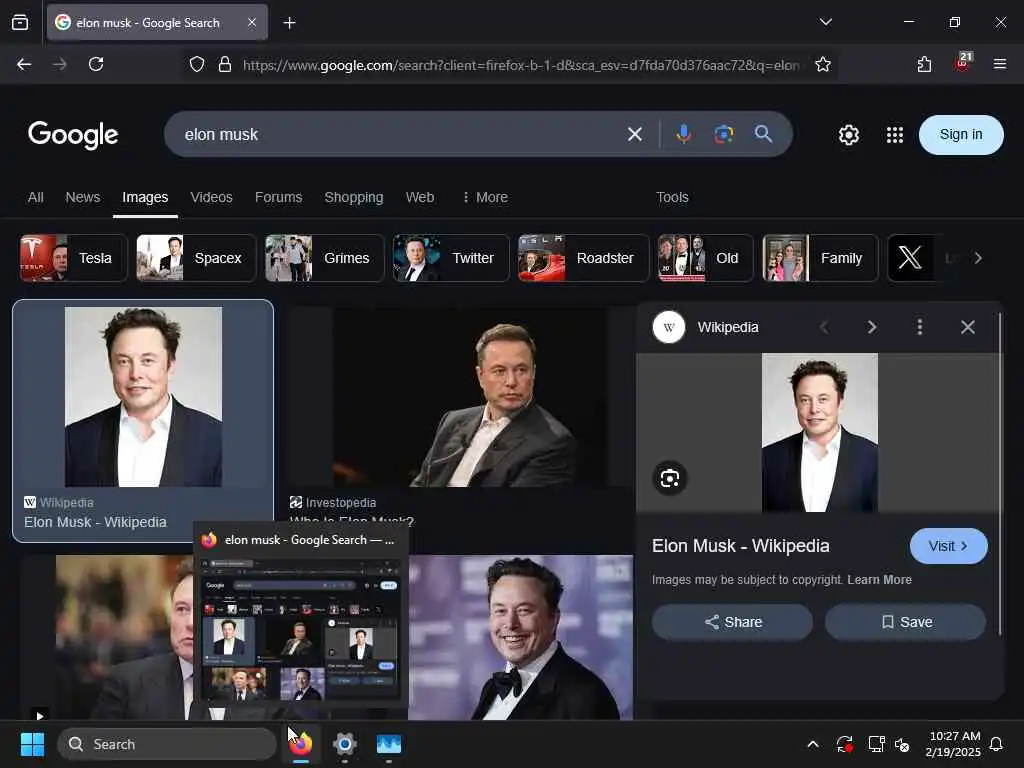Visit the Wikipedia page
Viewport: 1024px width, 768px height.
click(x=948, y=546)
